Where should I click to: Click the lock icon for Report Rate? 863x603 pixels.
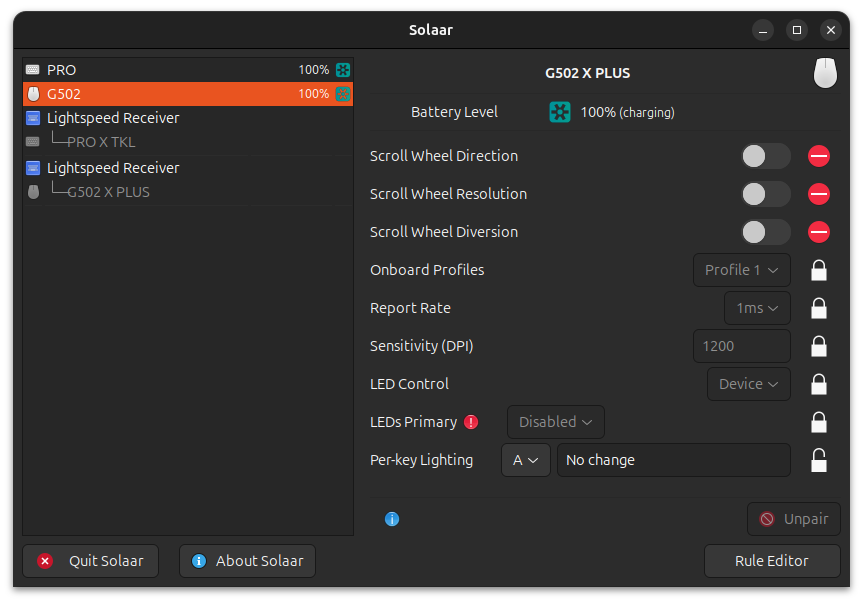(x=819, y=308)
